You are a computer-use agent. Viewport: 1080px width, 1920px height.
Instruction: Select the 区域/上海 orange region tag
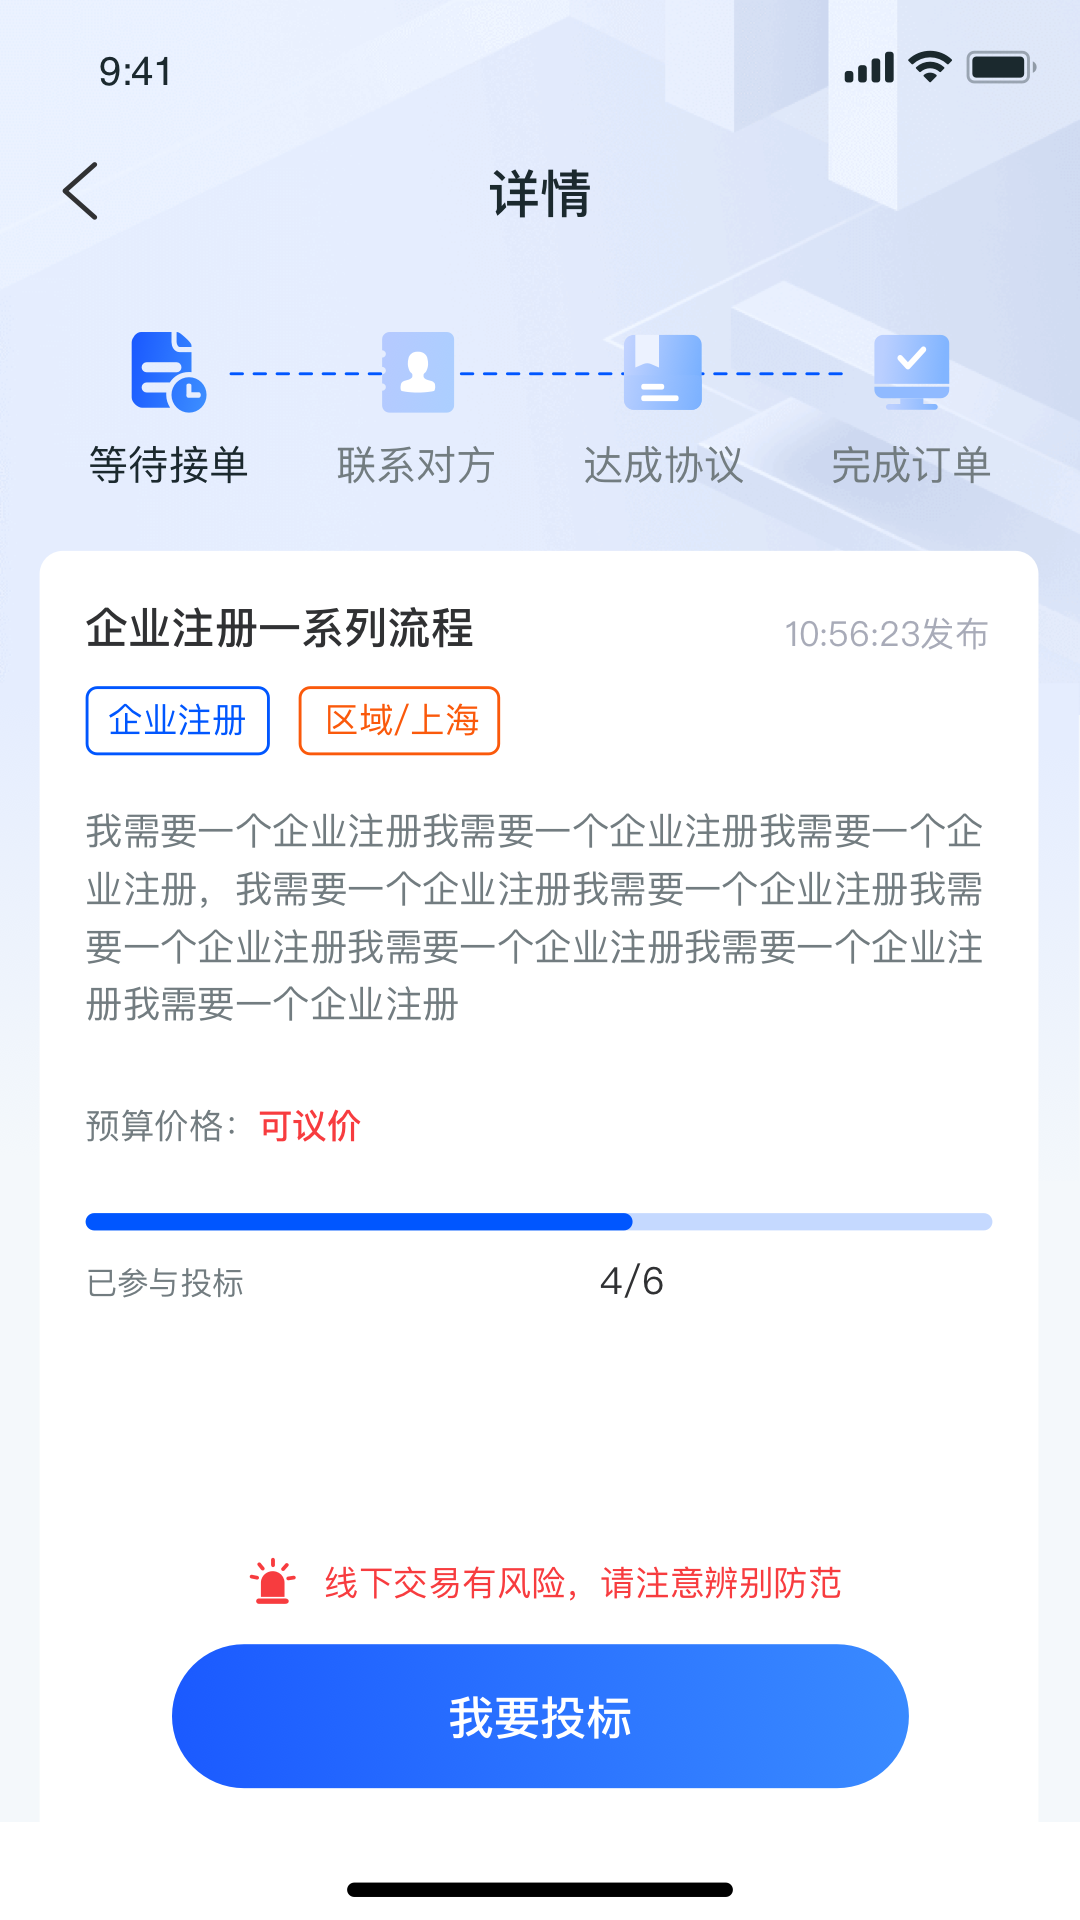(397, 720)
